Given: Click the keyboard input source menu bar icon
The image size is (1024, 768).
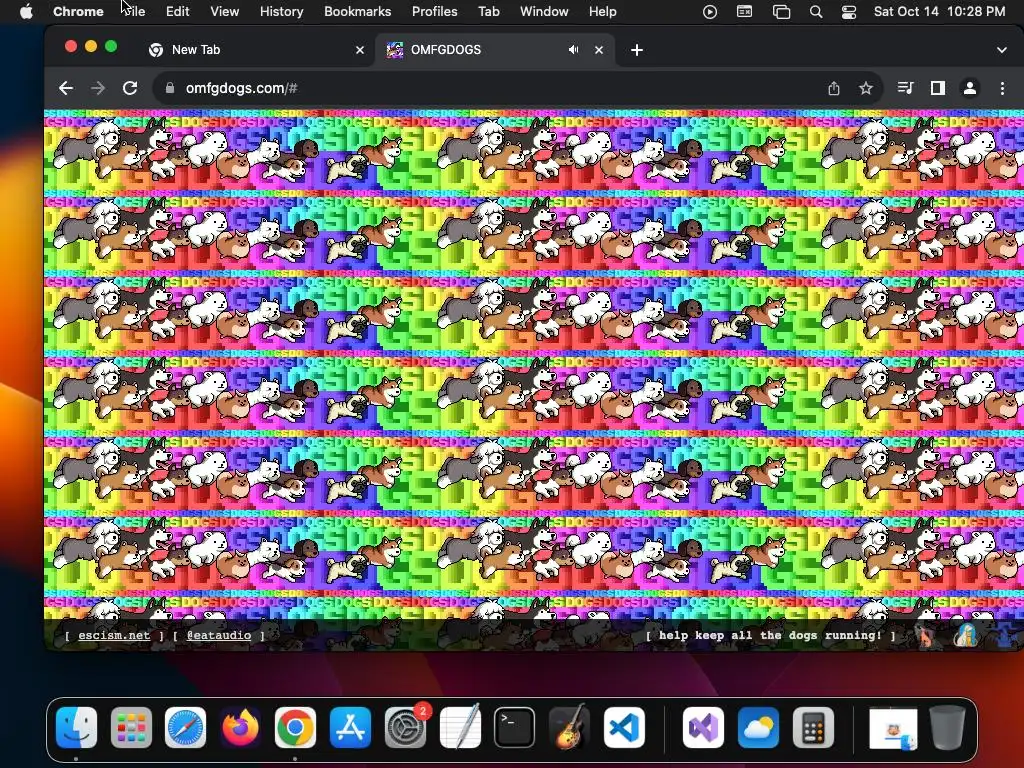Looking at the screenshot, I should point(744,12).
